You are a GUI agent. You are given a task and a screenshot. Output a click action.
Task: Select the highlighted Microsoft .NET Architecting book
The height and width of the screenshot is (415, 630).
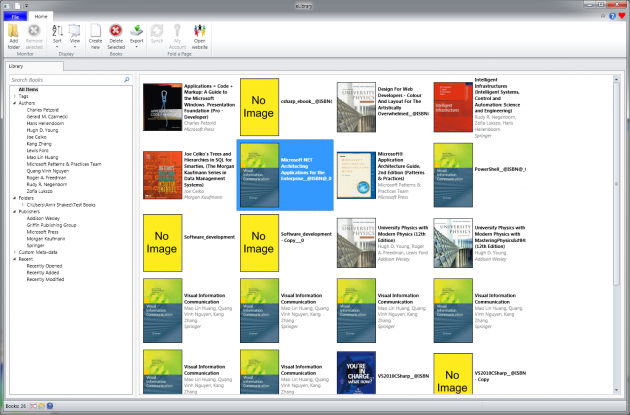tap(285, 175)
